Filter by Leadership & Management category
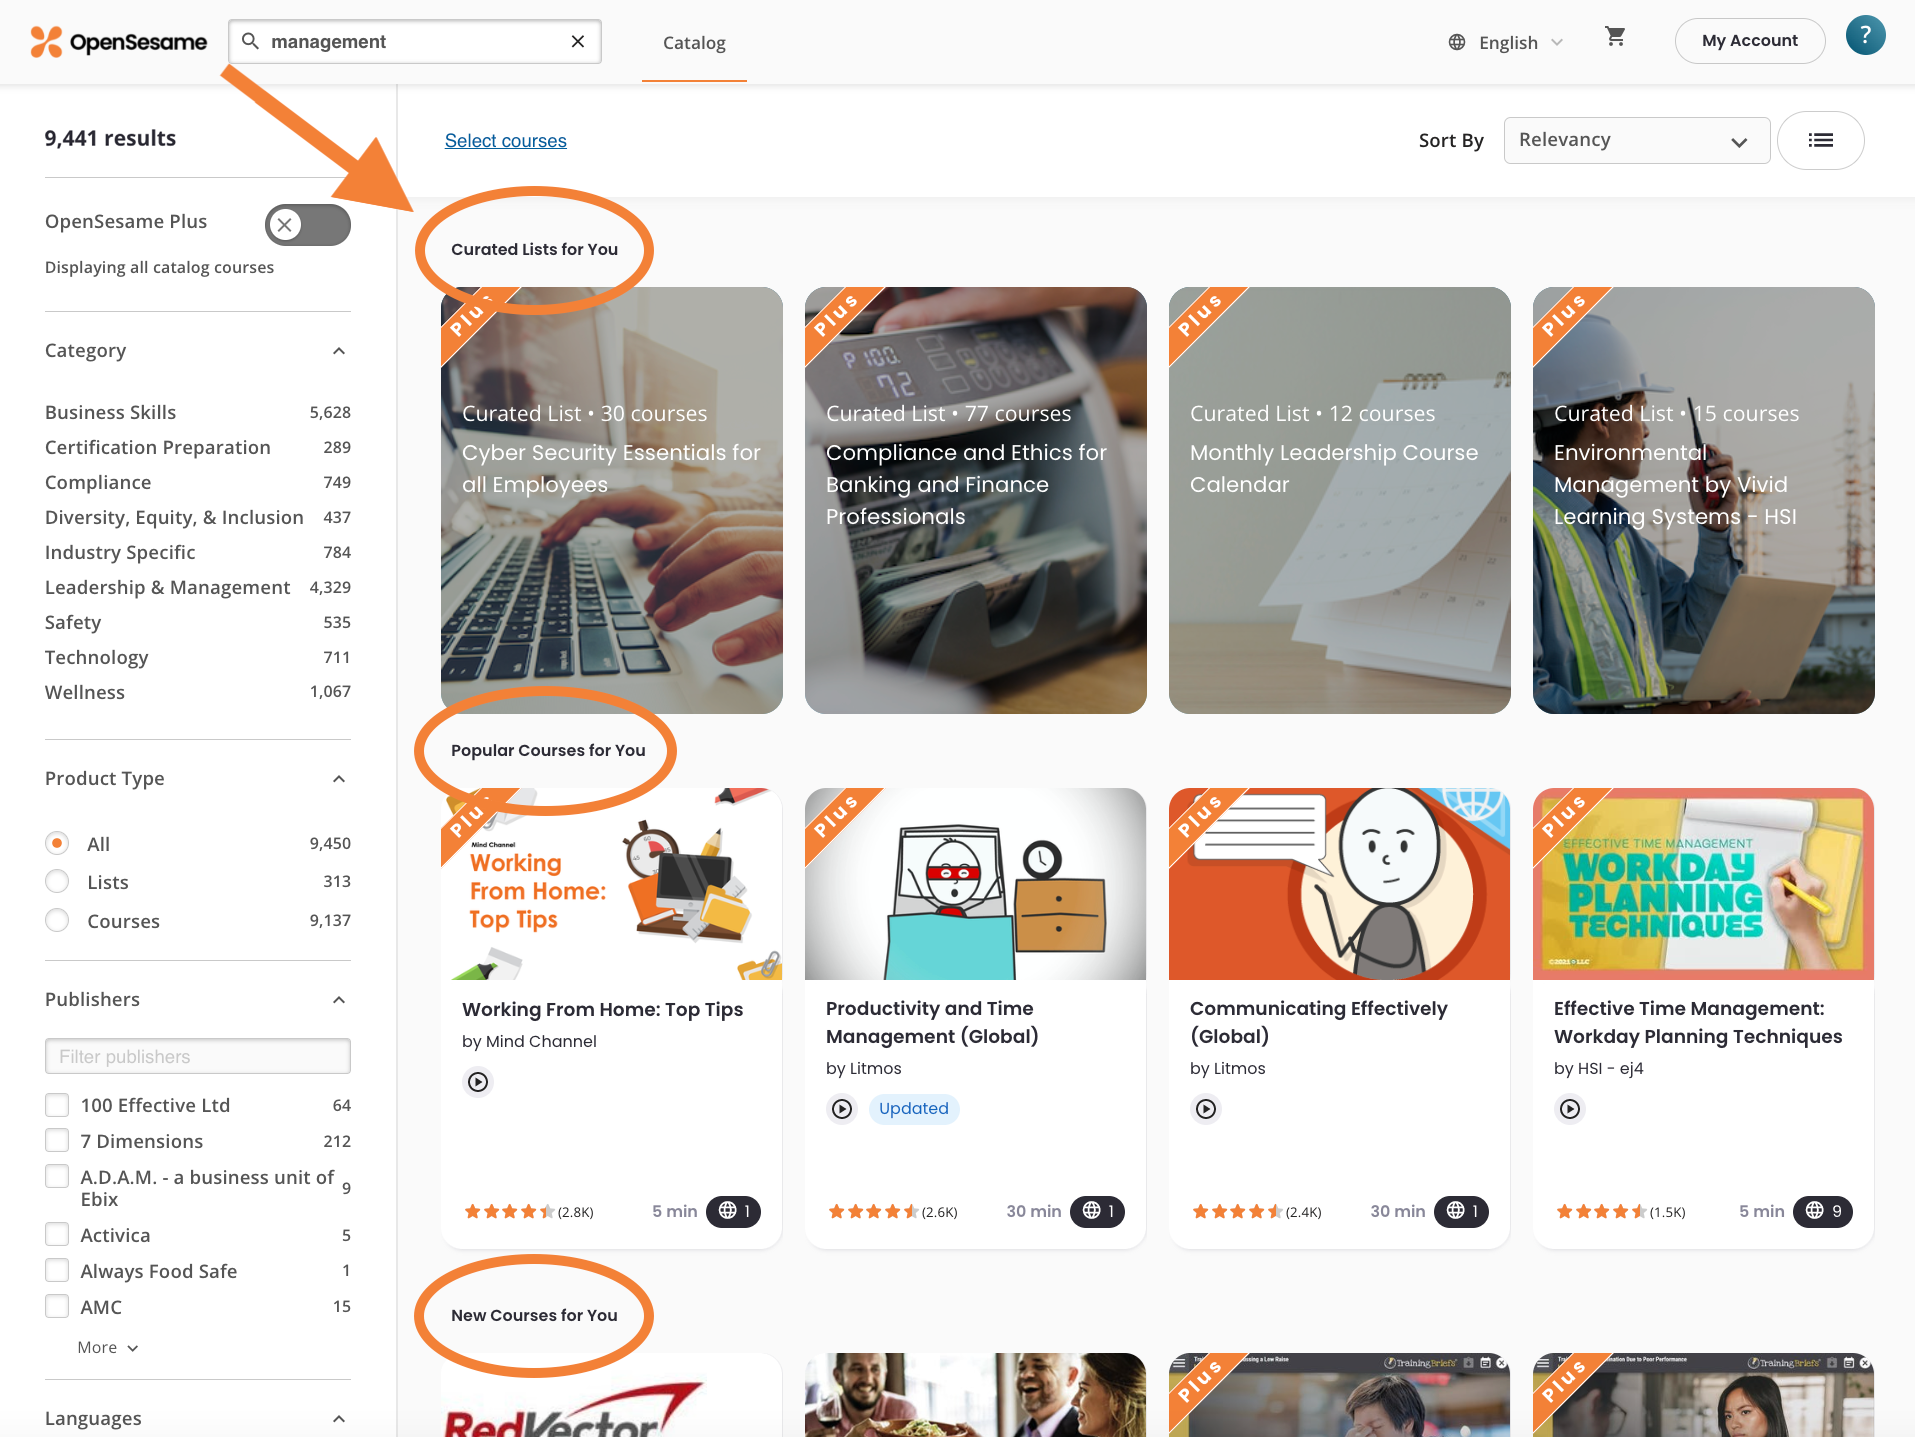The image size is (1915, 1437). click(167, 587)
